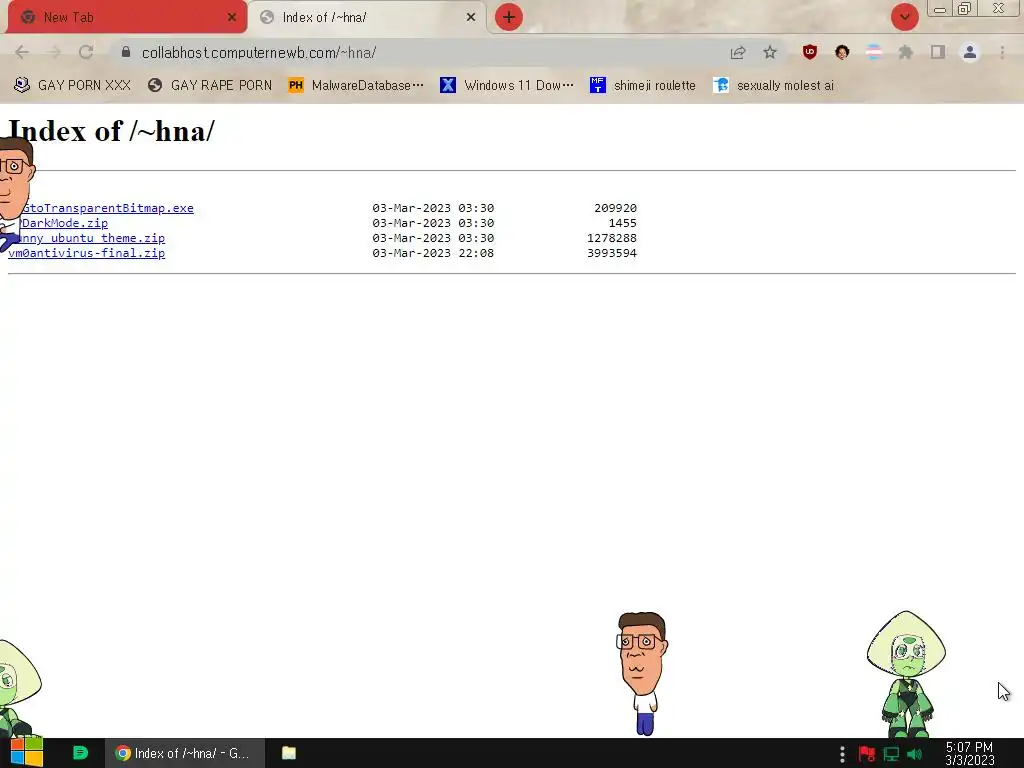Click the Peridot shimeji beside the mouse cursor

point(906,674)
